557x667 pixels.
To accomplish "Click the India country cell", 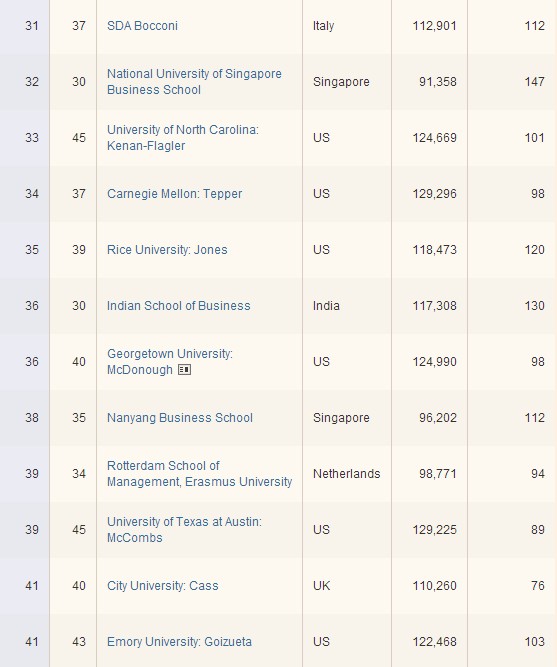I will pos(326,306).
